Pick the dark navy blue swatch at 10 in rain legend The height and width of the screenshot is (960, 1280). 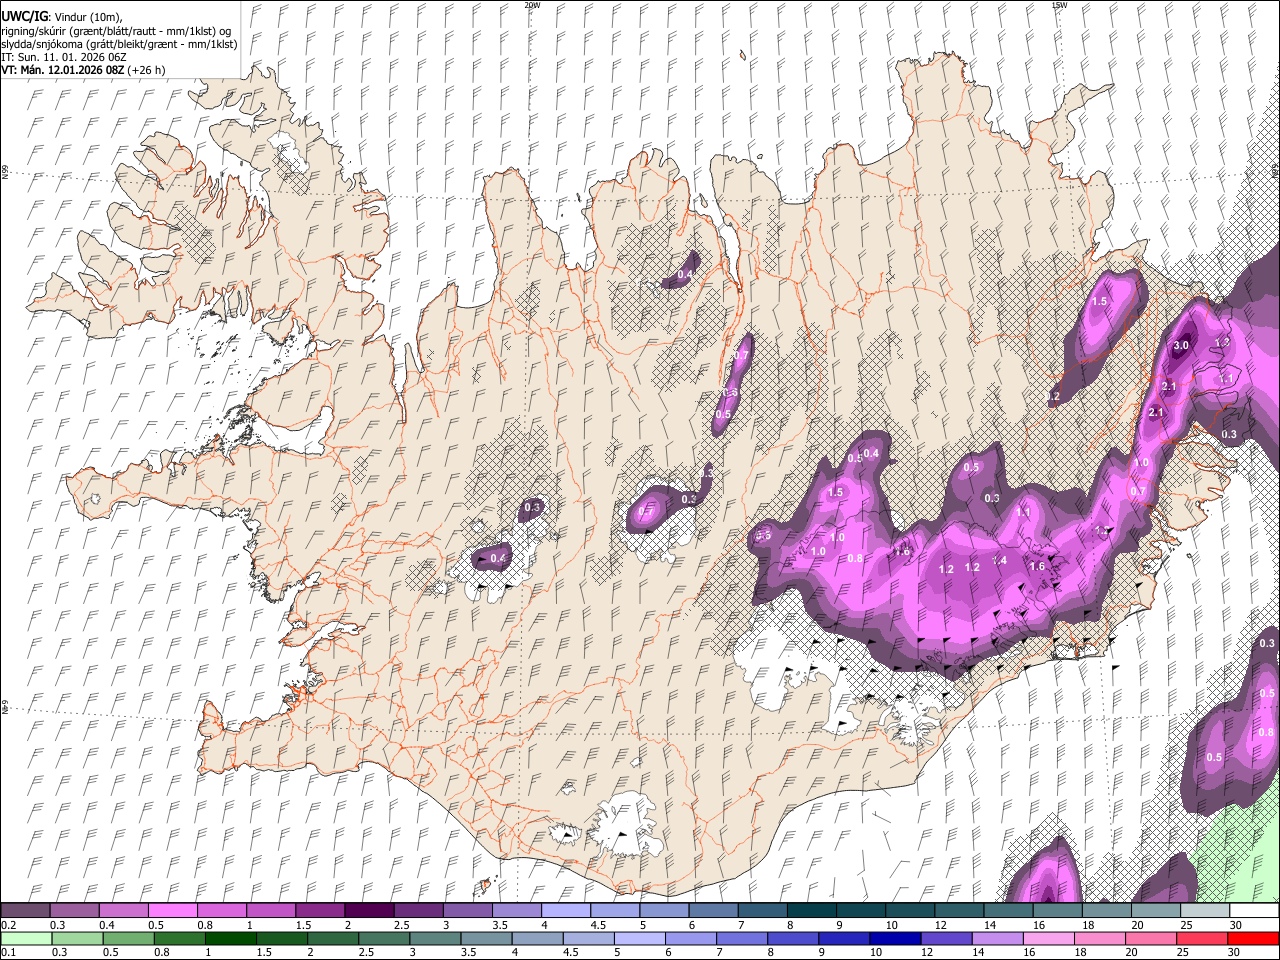tap(895, 939)
